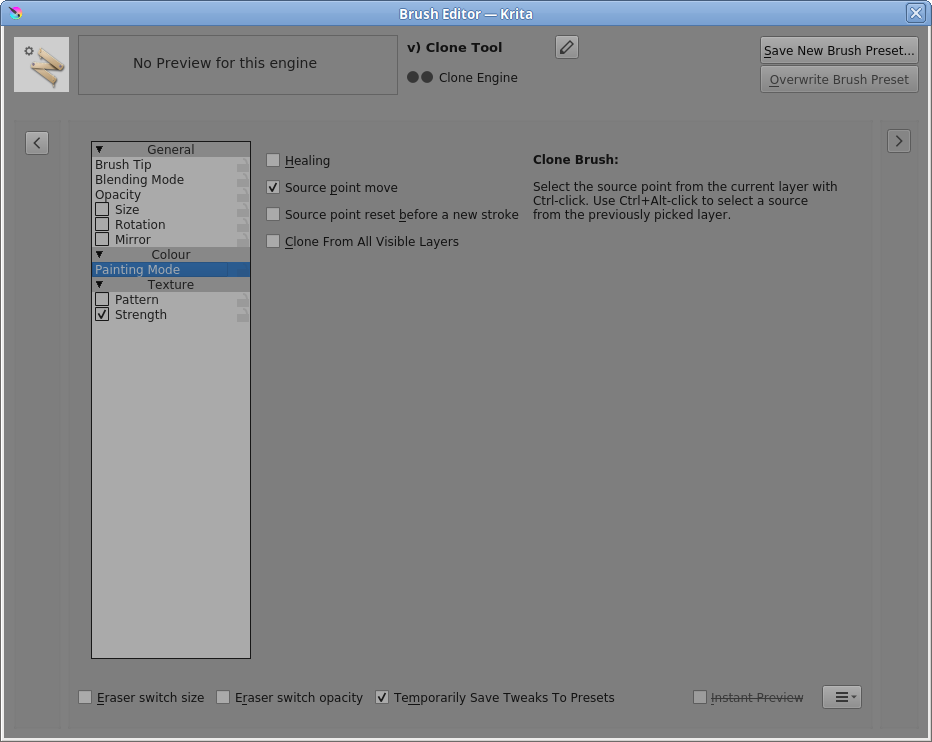Viewport: 932px width, 742px height.
Task: Click the clone brush preset thumbnail
Action: point(41,63)
